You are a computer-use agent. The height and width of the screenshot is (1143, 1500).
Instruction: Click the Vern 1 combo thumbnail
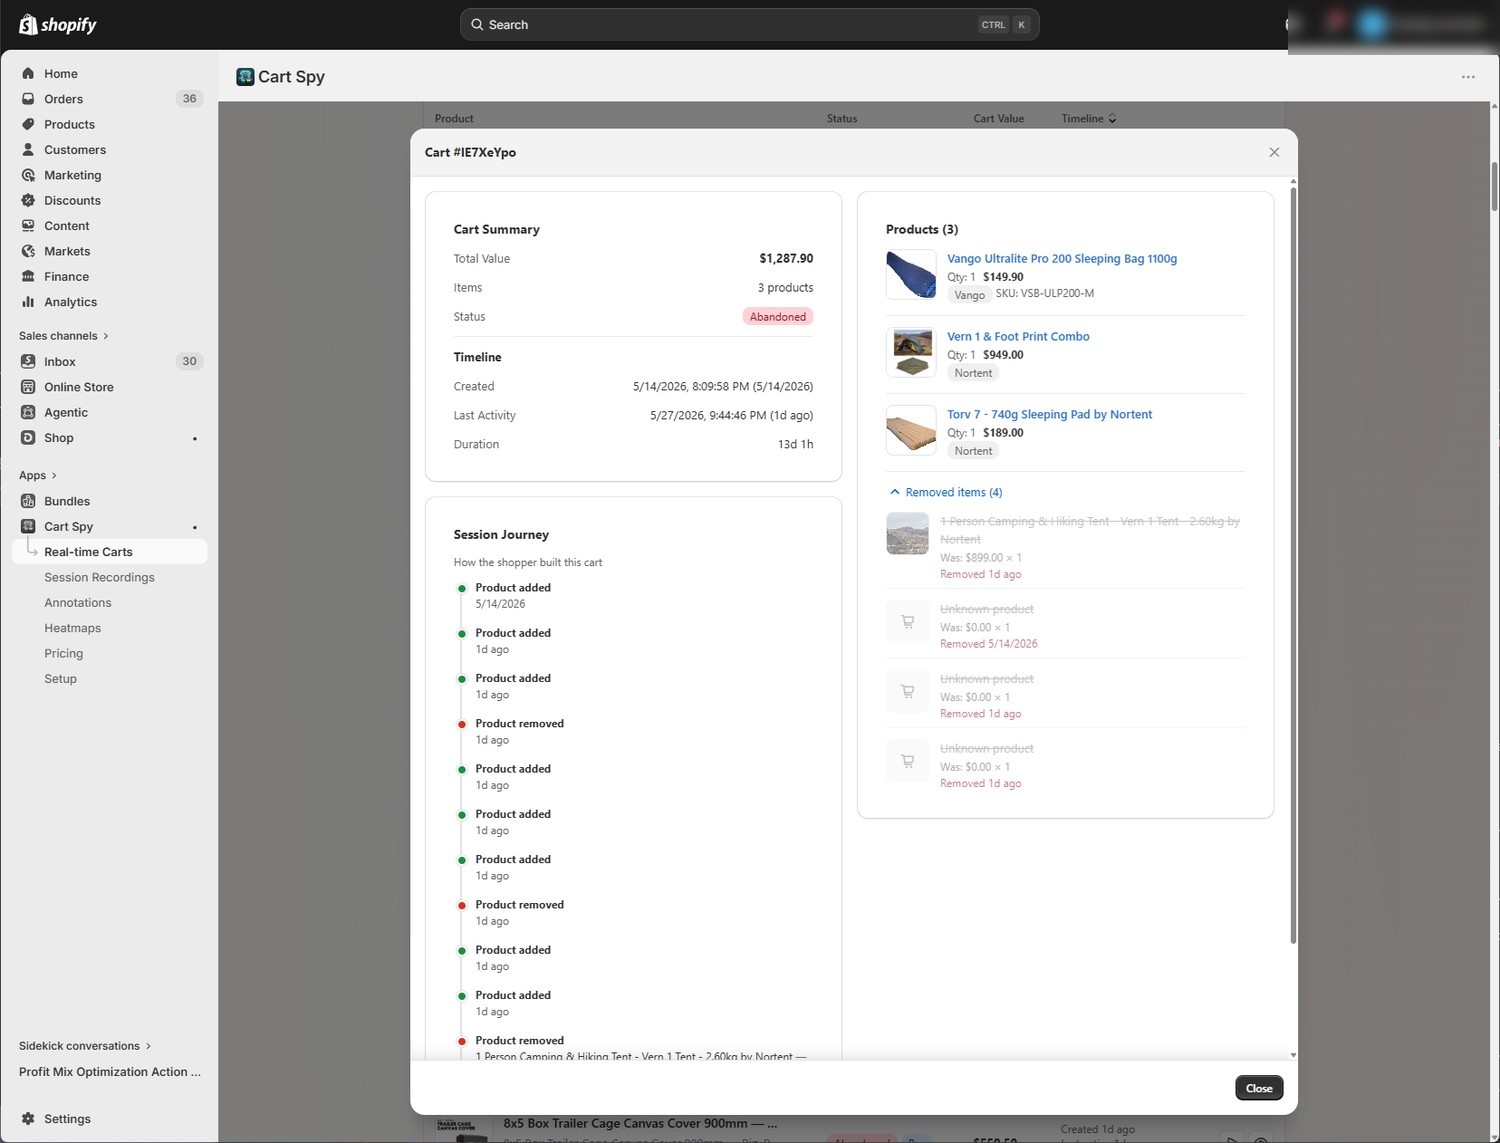(911, 353)
